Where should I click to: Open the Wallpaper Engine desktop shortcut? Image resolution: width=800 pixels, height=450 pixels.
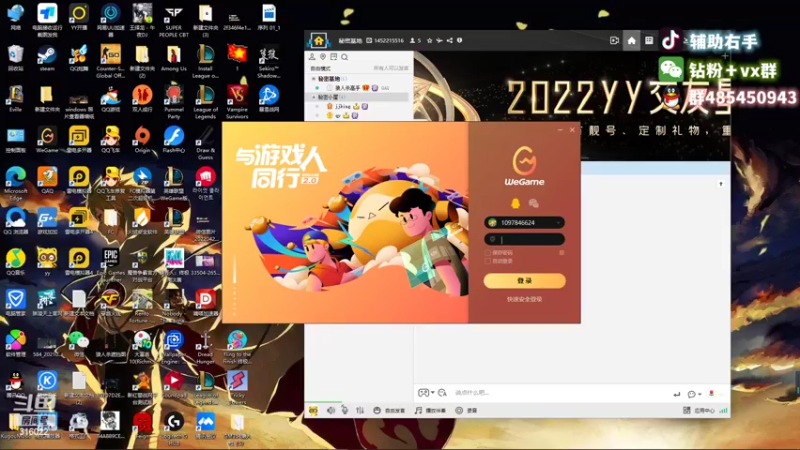click(x=173, y=347)
